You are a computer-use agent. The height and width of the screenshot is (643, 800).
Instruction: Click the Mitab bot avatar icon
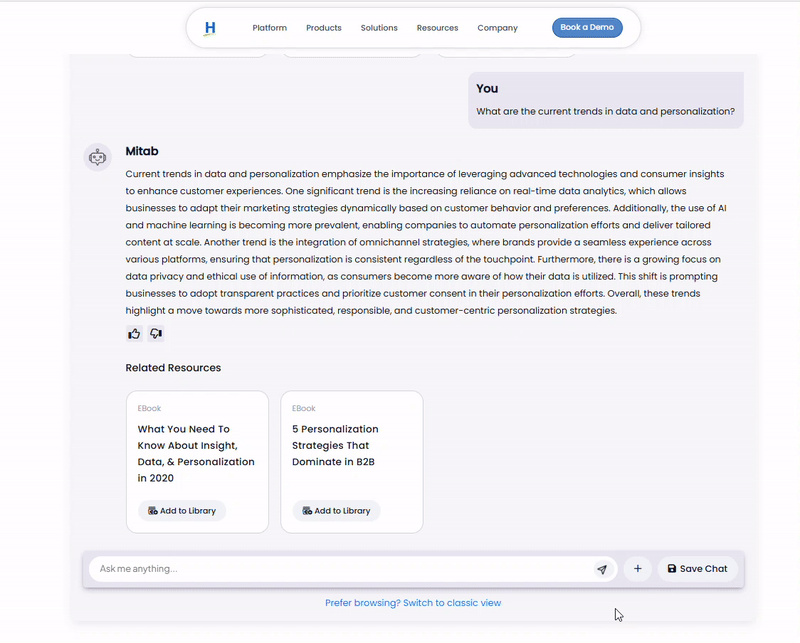[x=97, y=157]
